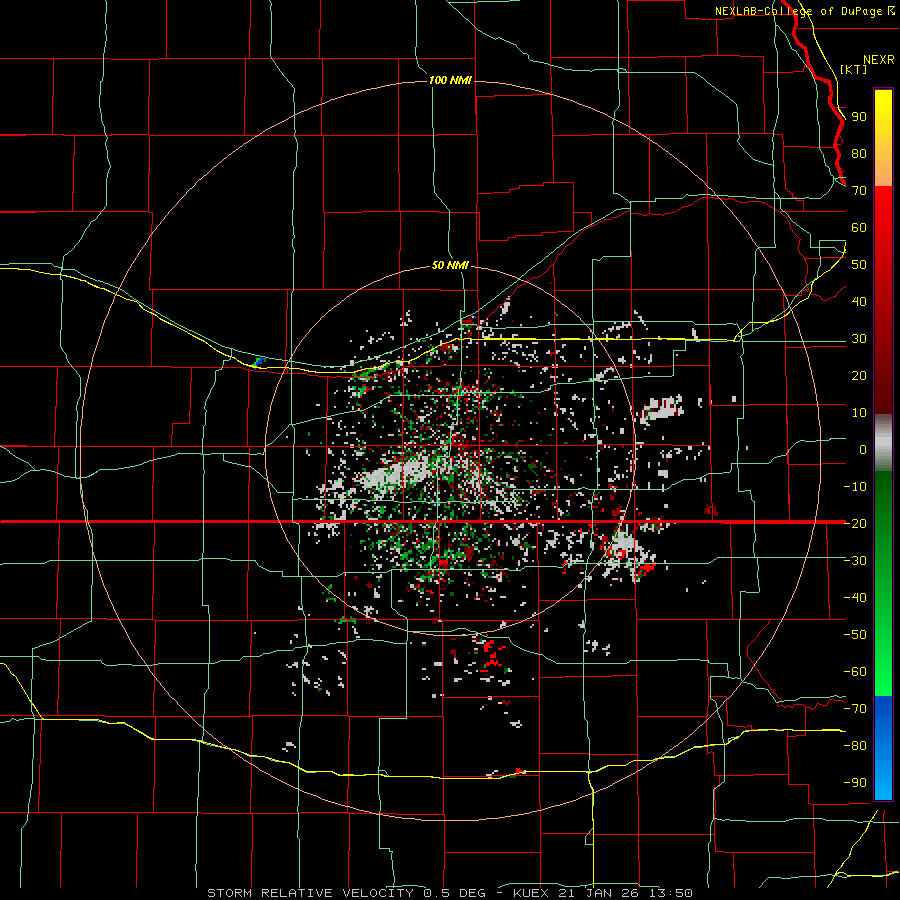Click the -60 knot scale label
This screenshot has width=900, height=900.
[855, 672]
